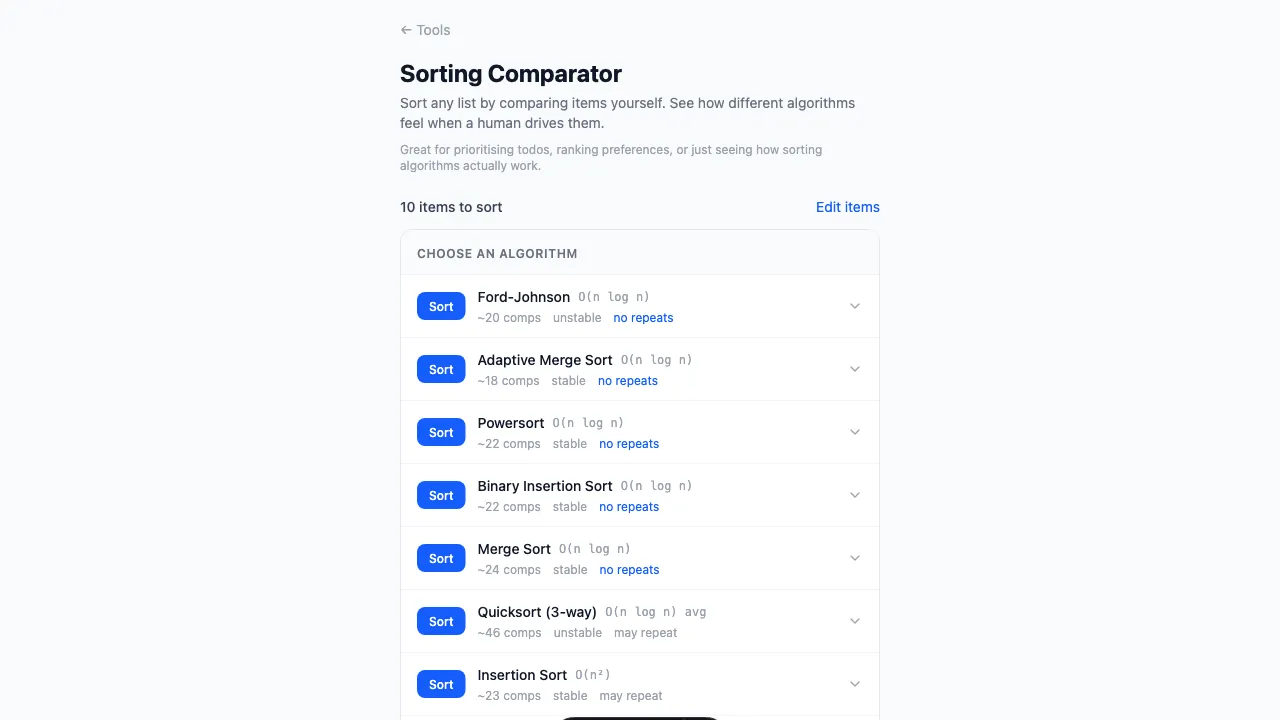Screen dimensions: 1280x720
Task: Expand Quicksort (3-way) details
Action: point(855,621)
